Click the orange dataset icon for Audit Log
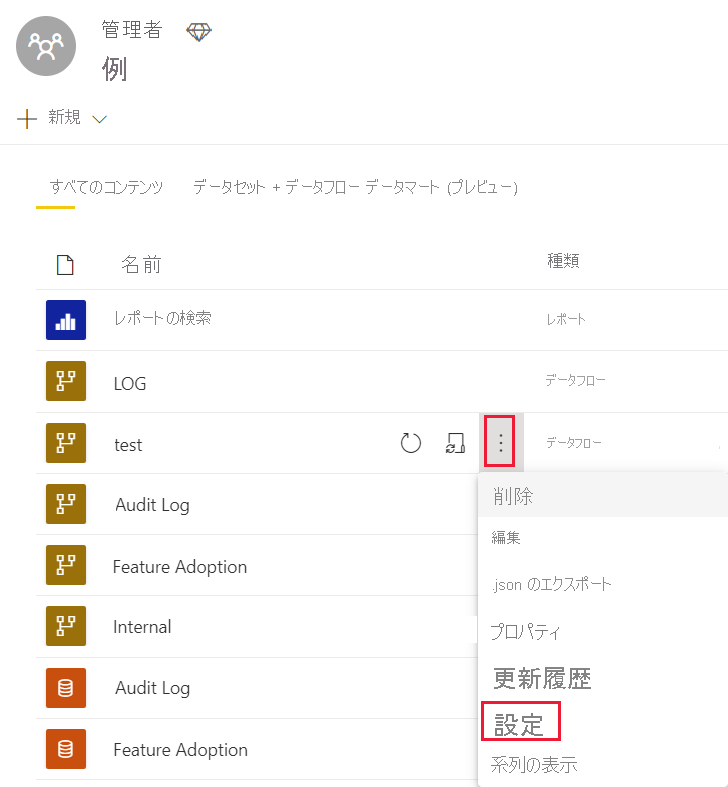 tap(66, 688)
